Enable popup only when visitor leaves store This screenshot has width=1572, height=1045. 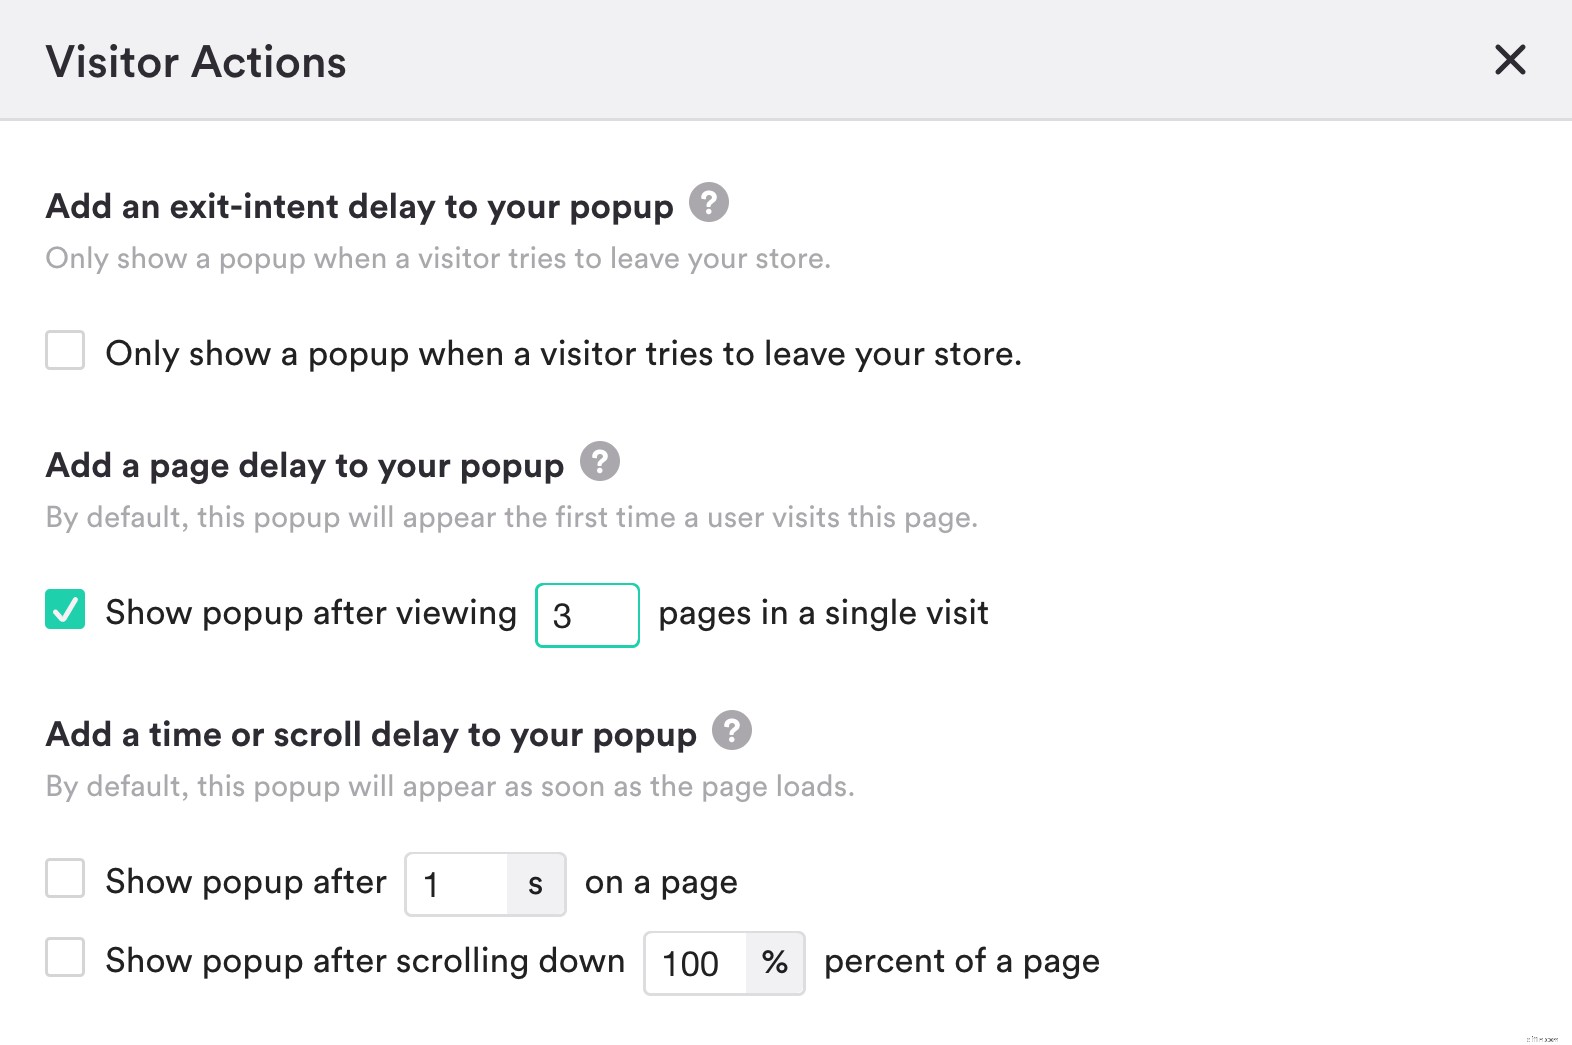(64, 352)
